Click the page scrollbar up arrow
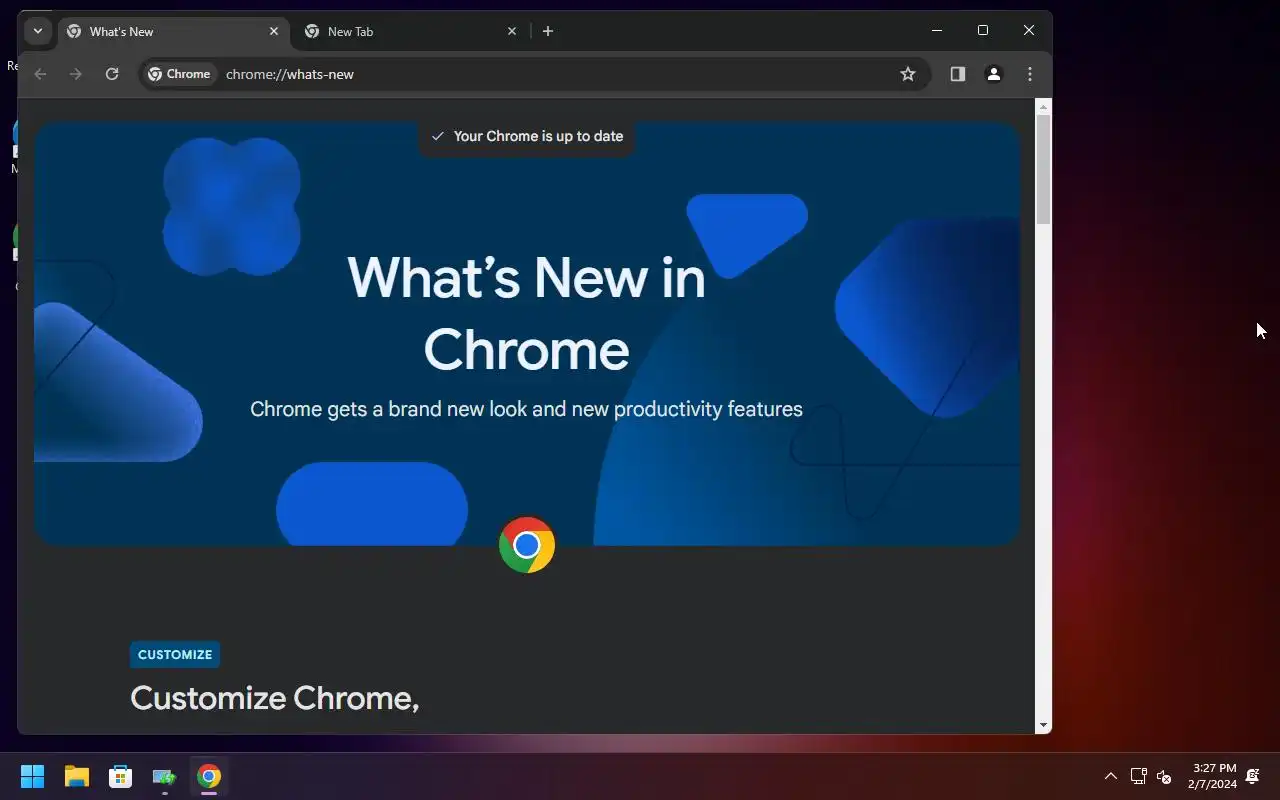The height and width of the screenshot is (800, 1280). (x=1044, y=106)
